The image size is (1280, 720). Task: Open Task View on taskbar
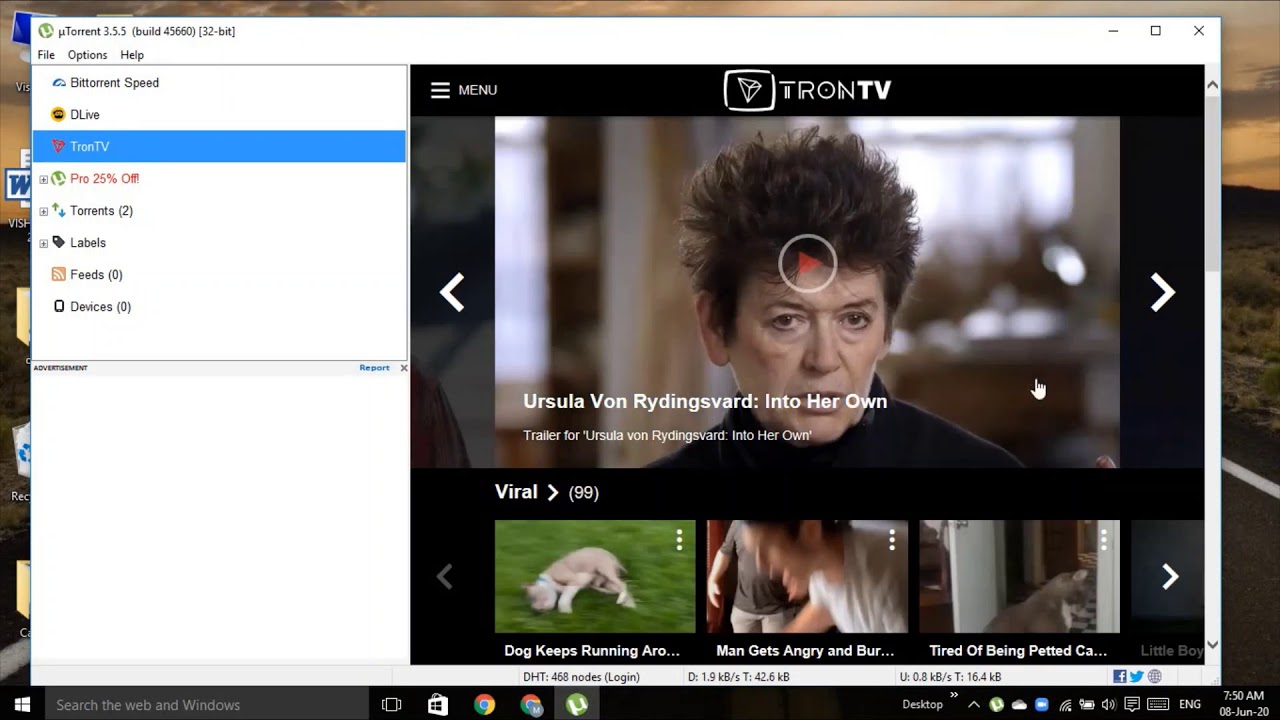[x=392, y=705]
